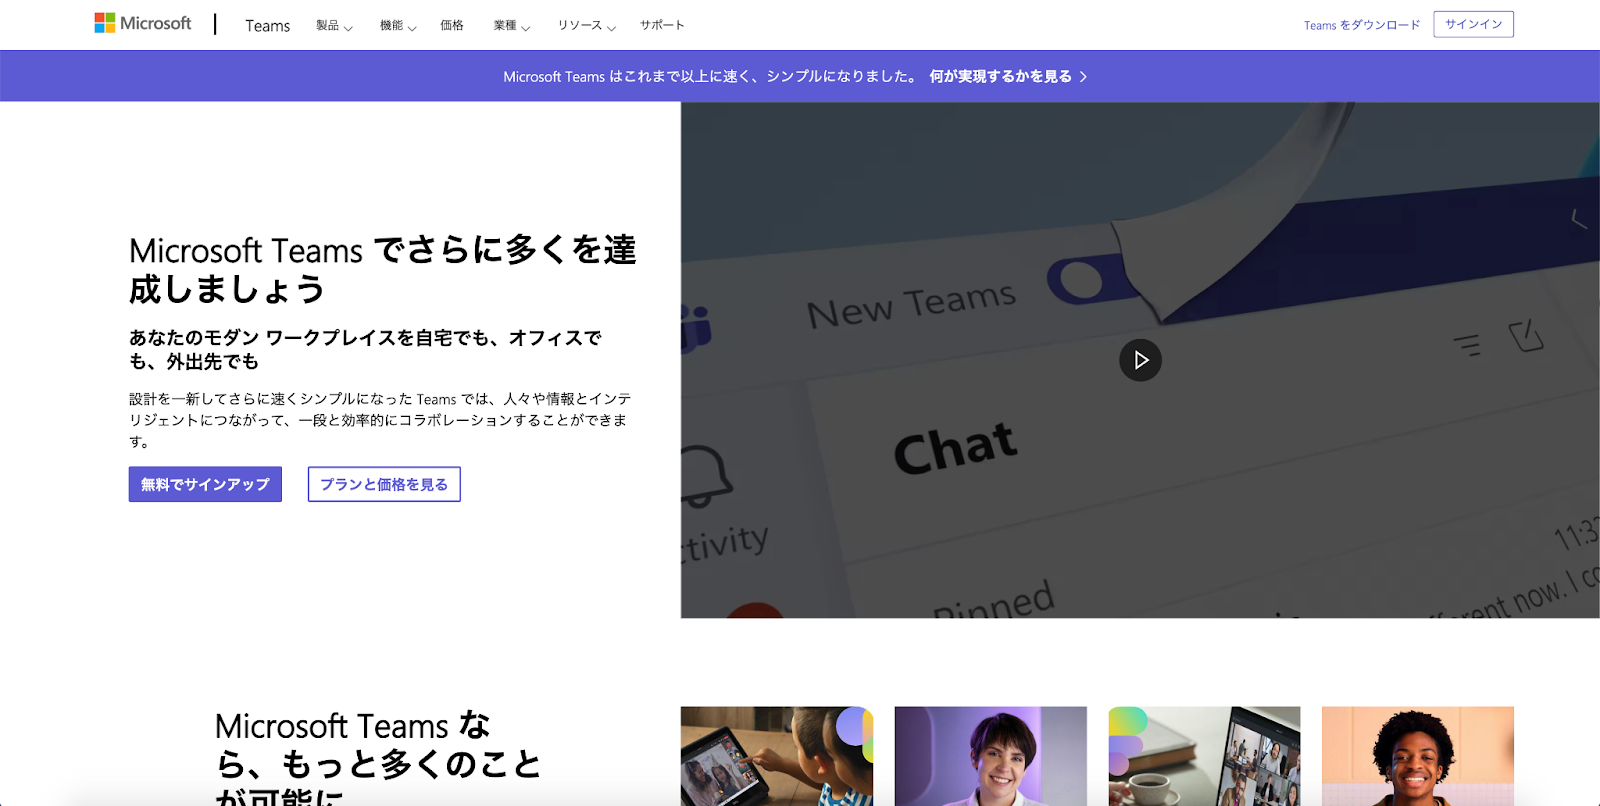Select the smiling man on orange thumbnail
1600x806 pixels.
(1417, 756)
